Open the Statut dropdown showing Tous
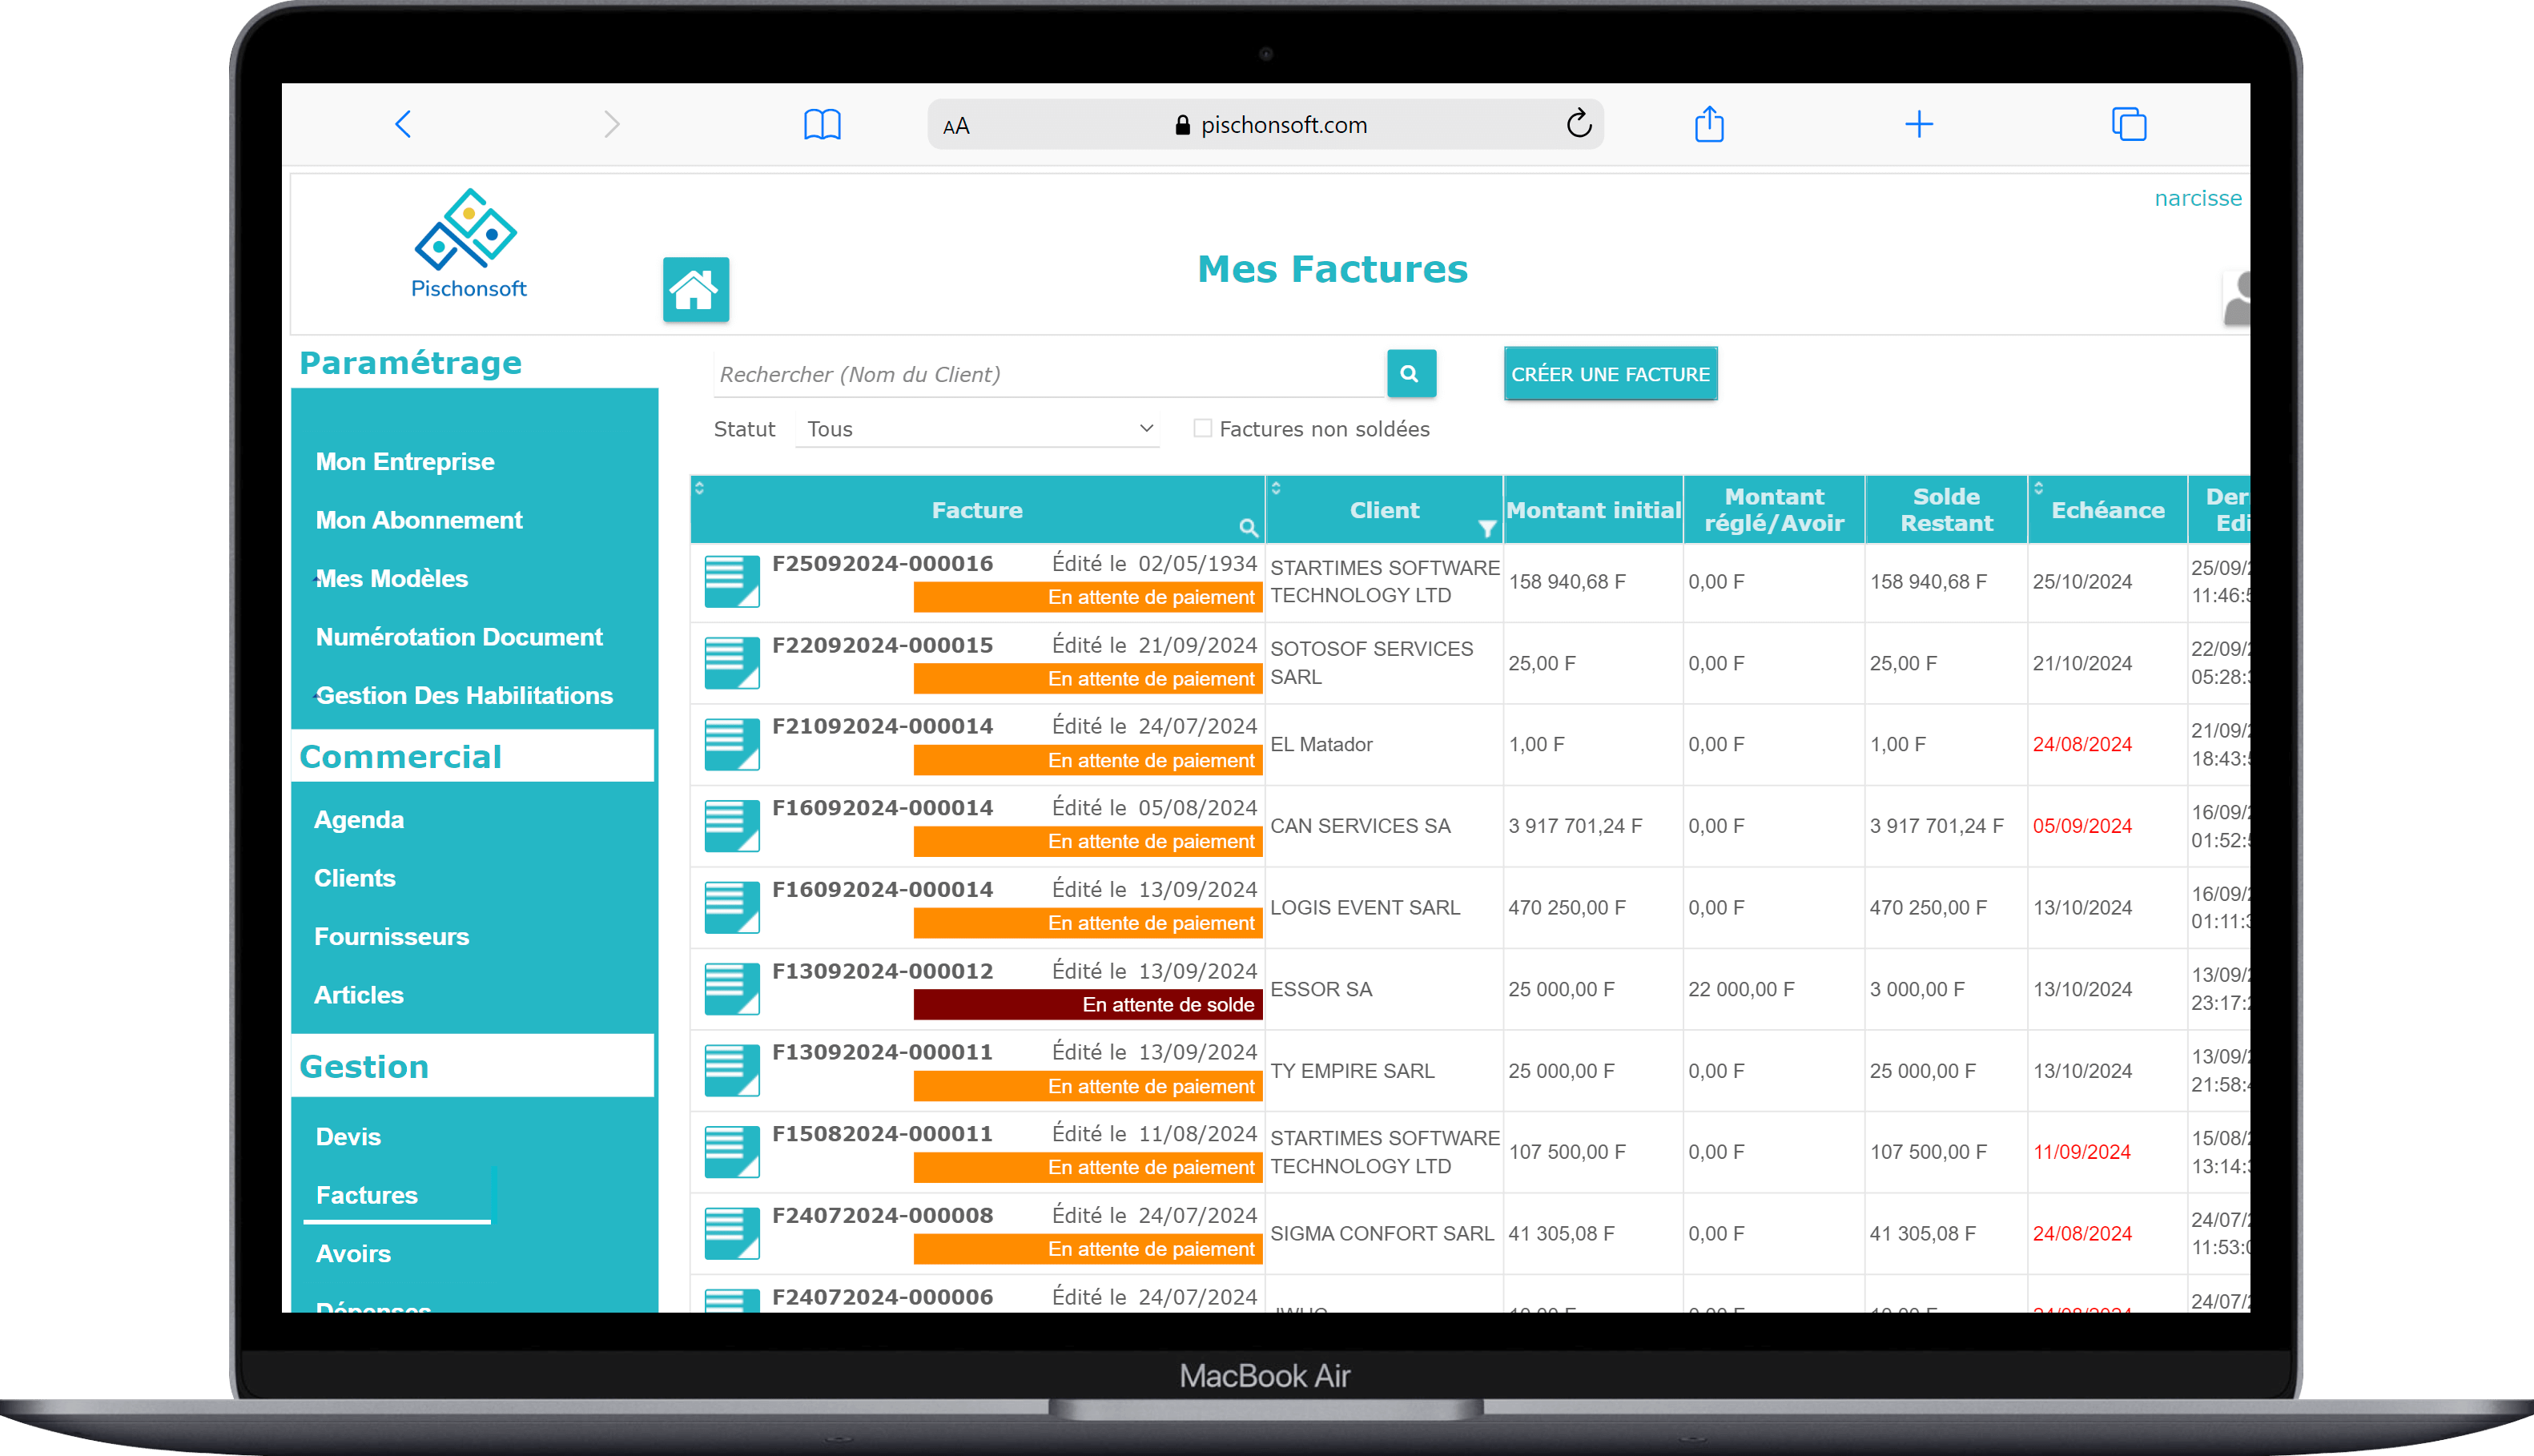 [977, 429]
